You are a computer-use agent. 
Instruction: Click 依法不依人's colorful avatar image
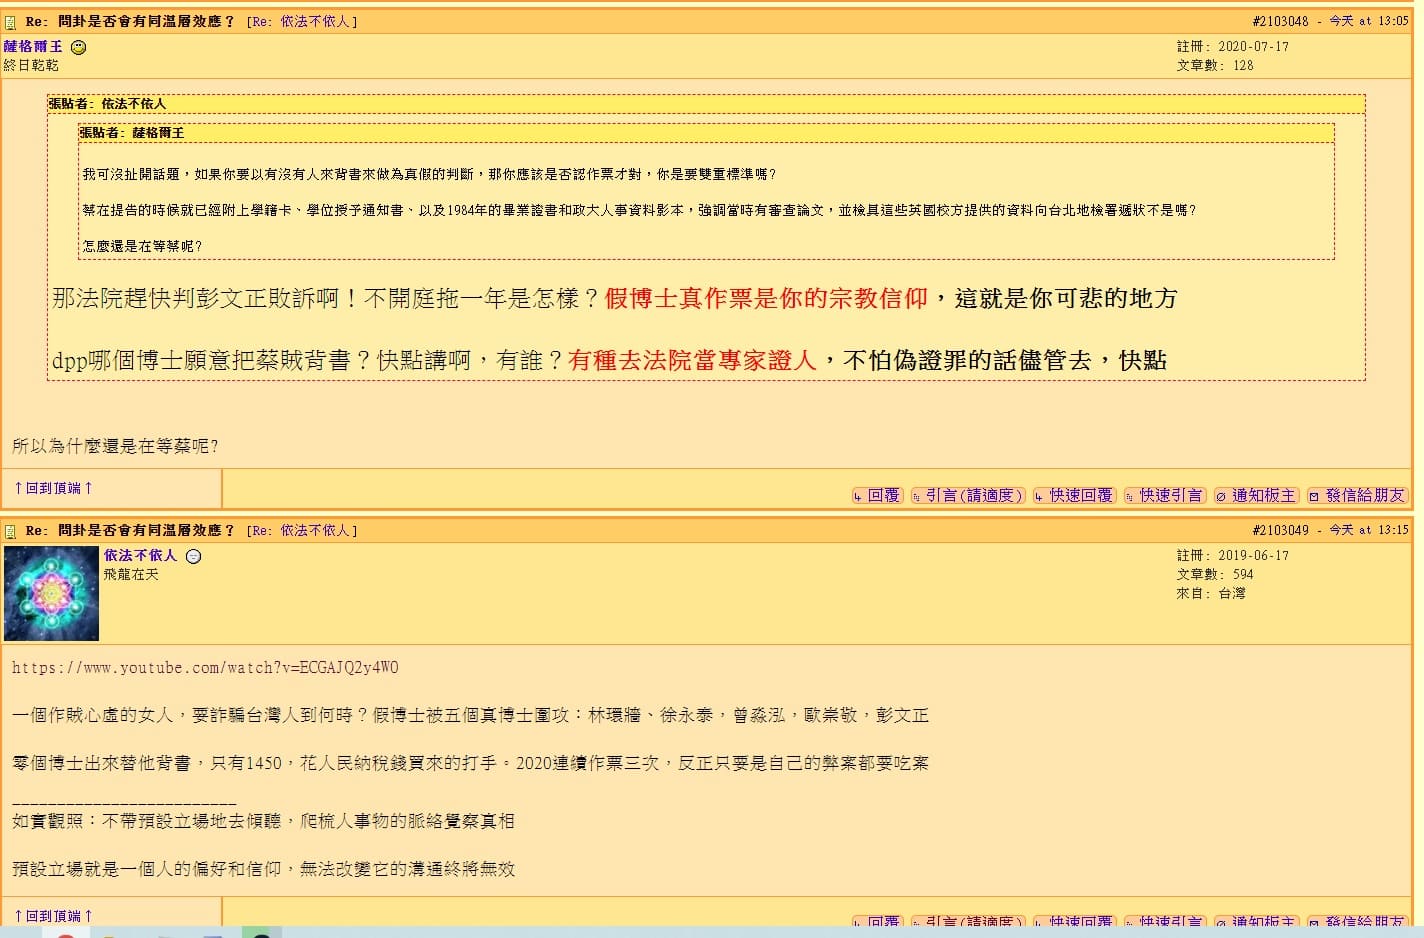click(50, 592)
